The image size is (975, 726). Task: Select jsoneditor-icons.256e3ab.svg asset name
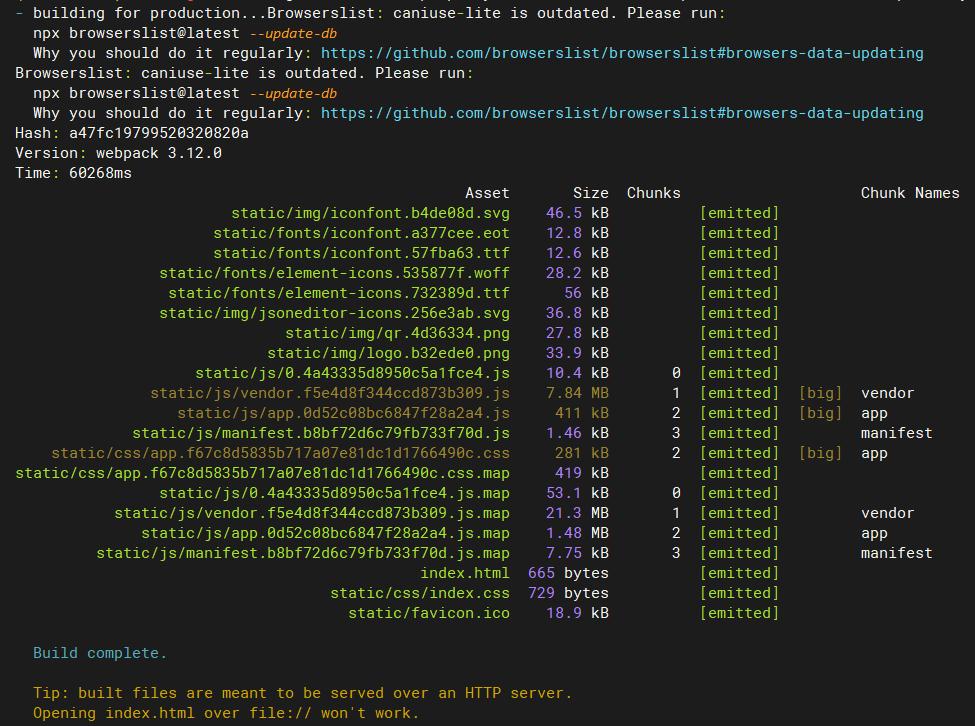[x=335, y=313]
